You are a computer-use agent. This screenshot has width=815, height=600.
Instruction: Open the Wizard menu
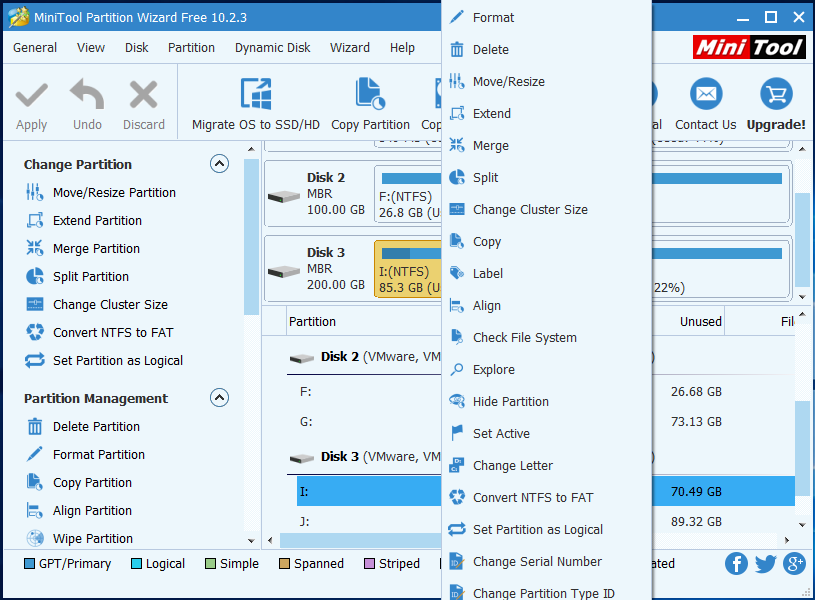coord(350,48)
